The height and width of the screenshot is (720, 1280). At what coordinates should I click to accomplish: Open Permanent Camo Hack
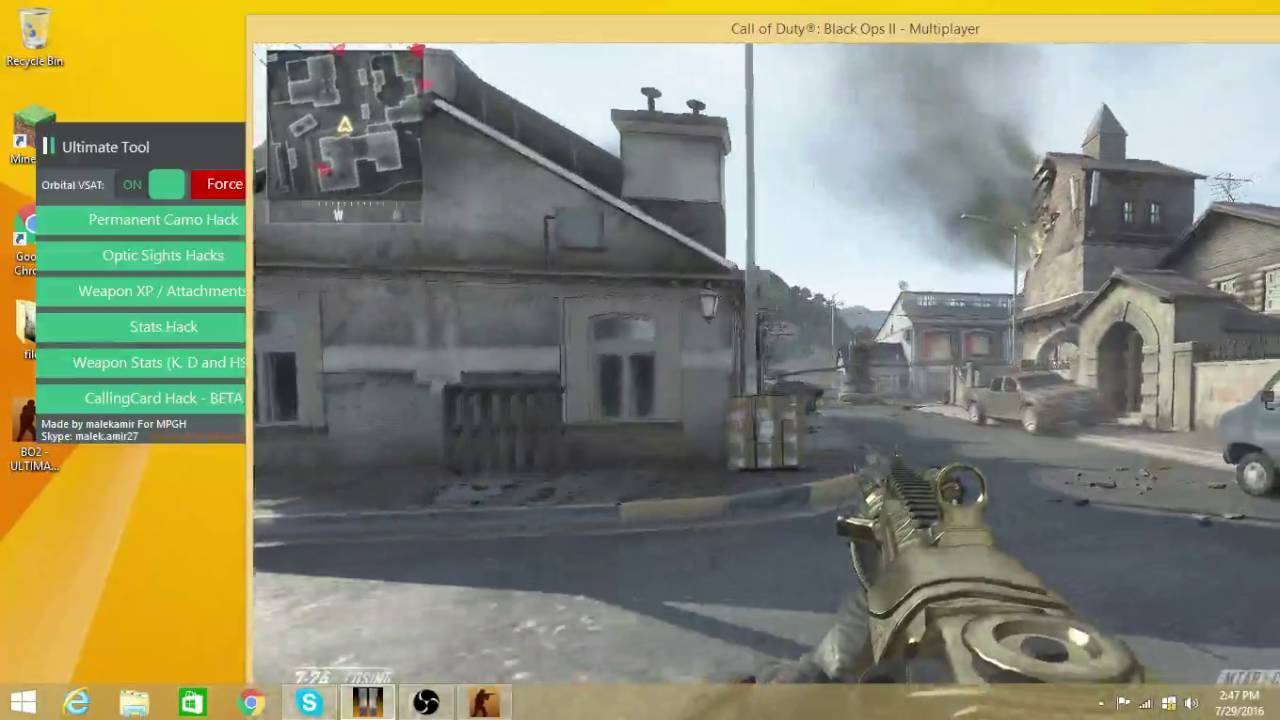pyautogui.click(x=141, y=220)
